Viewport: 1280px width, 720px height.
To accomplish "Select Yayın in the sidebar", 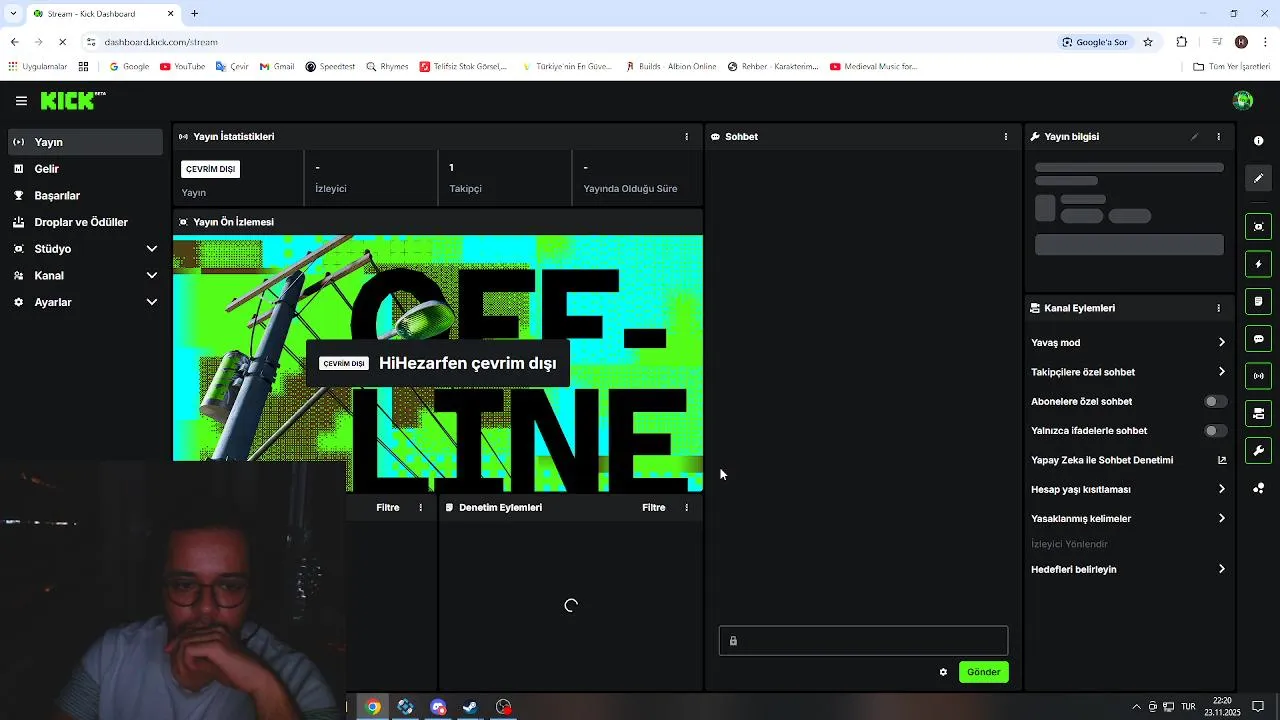I will [x=85, y=142].
